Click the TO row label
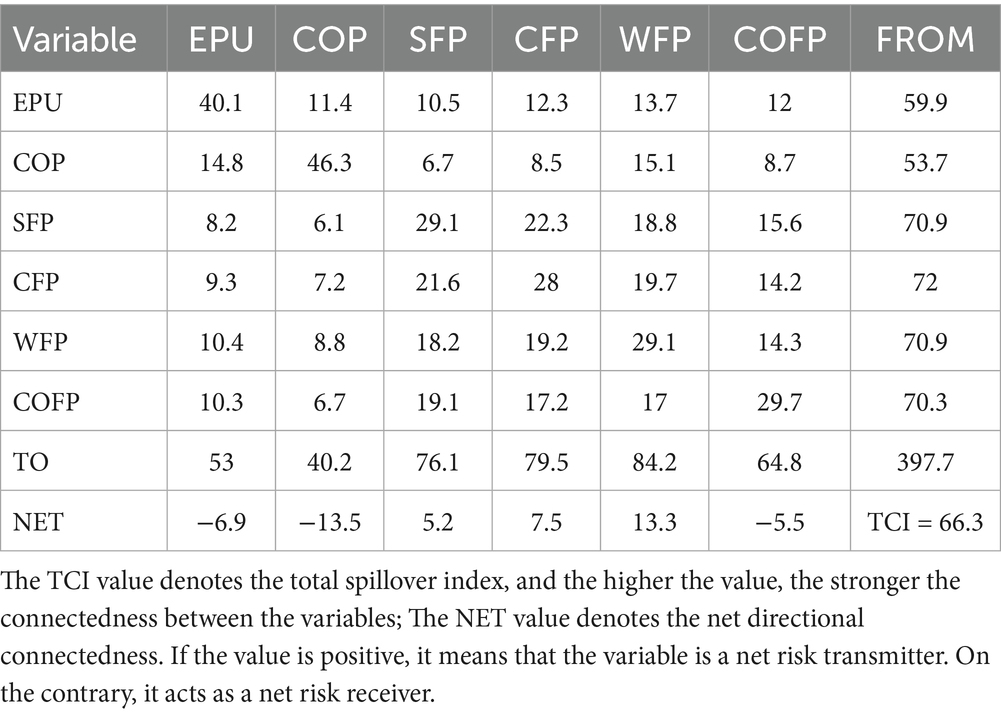 tap(30, 464)
